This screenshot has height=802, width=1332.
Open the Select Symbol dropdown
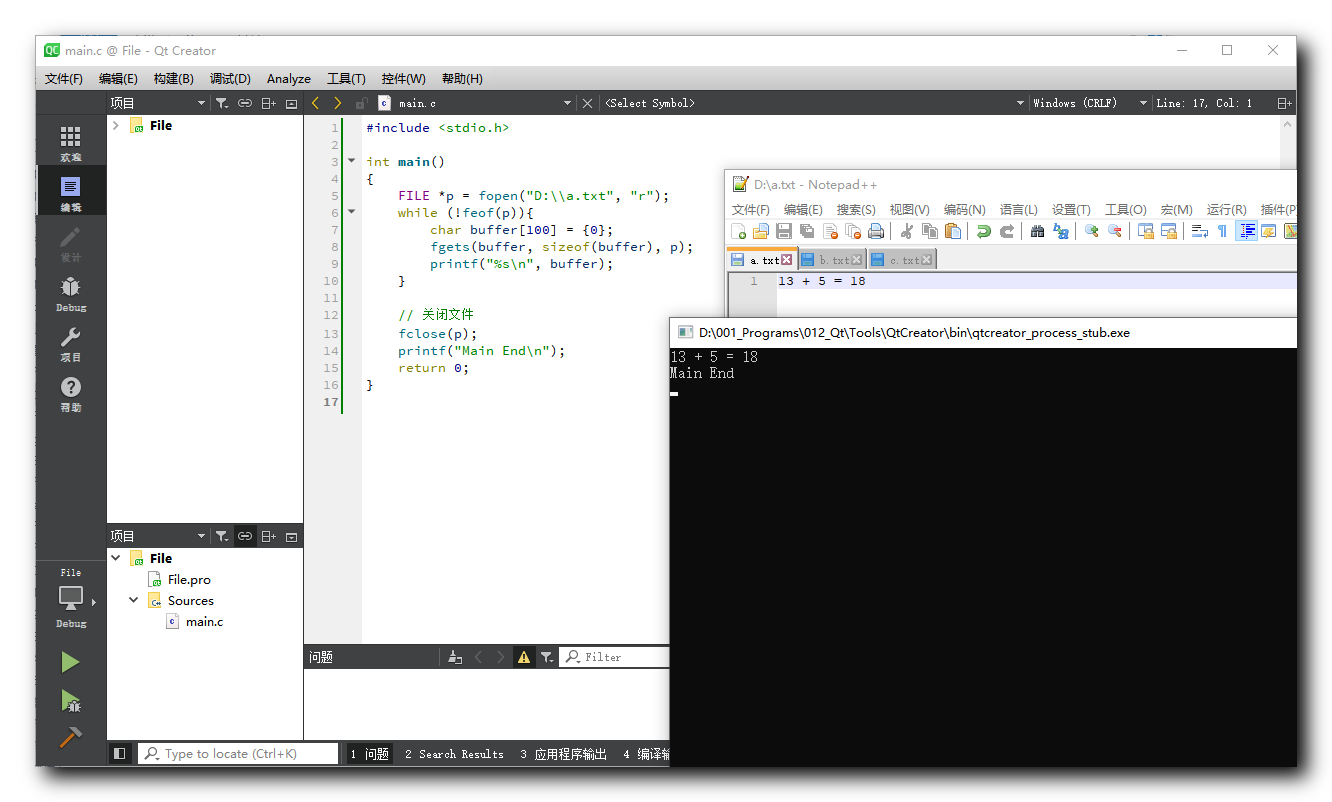pos(1020,103)
